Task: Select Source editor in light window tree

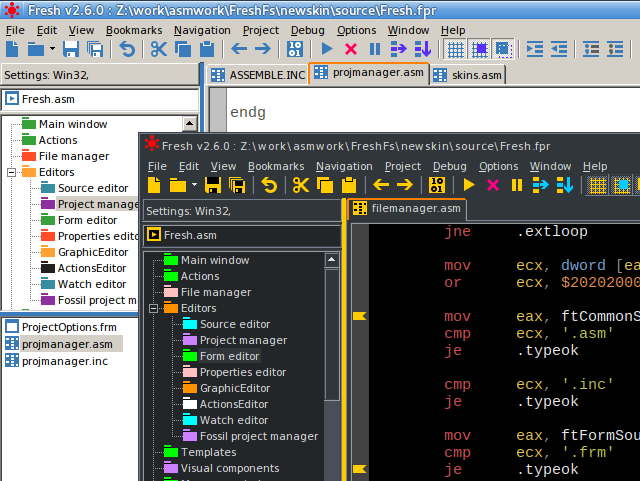Action: coord(93,188)
